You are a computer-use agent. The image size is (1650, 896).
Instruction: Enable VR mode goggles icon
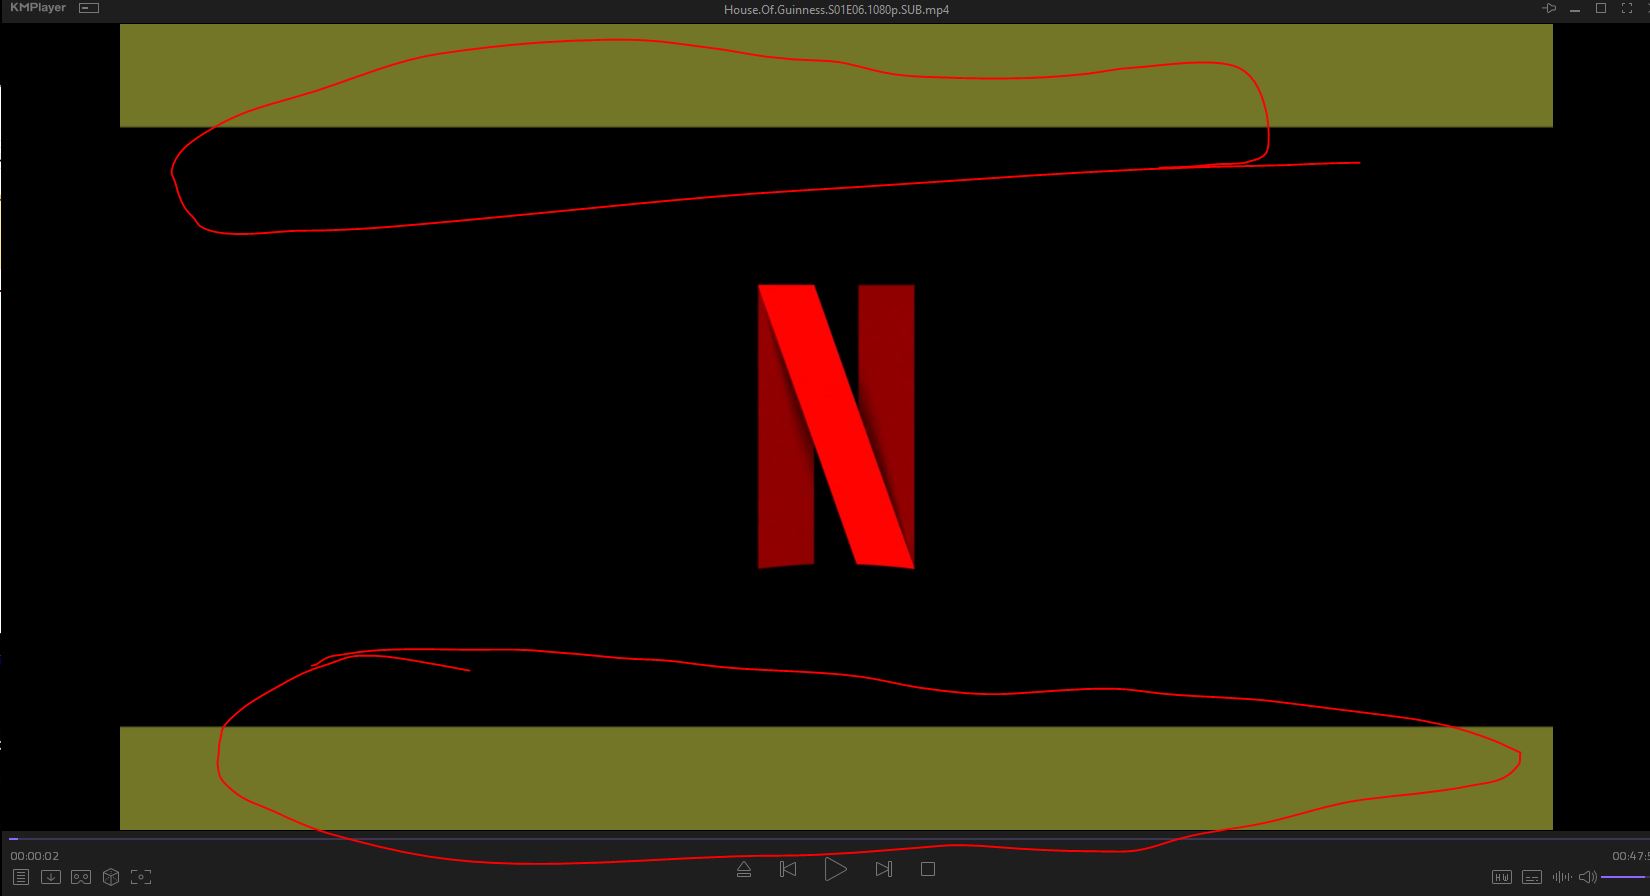[81, 877]
